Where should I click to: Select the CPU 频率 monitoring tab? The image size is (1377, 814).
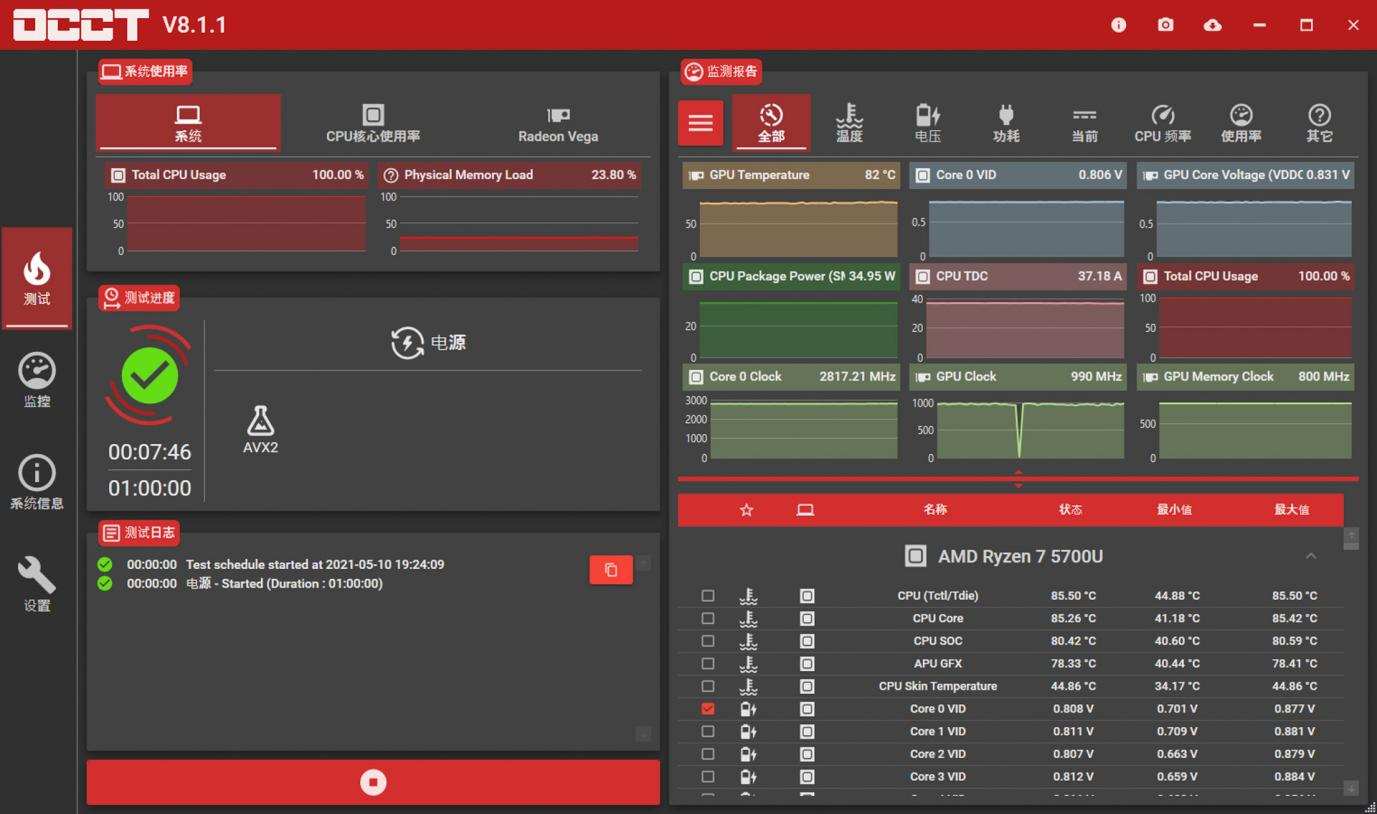[x=1163, y=123]
